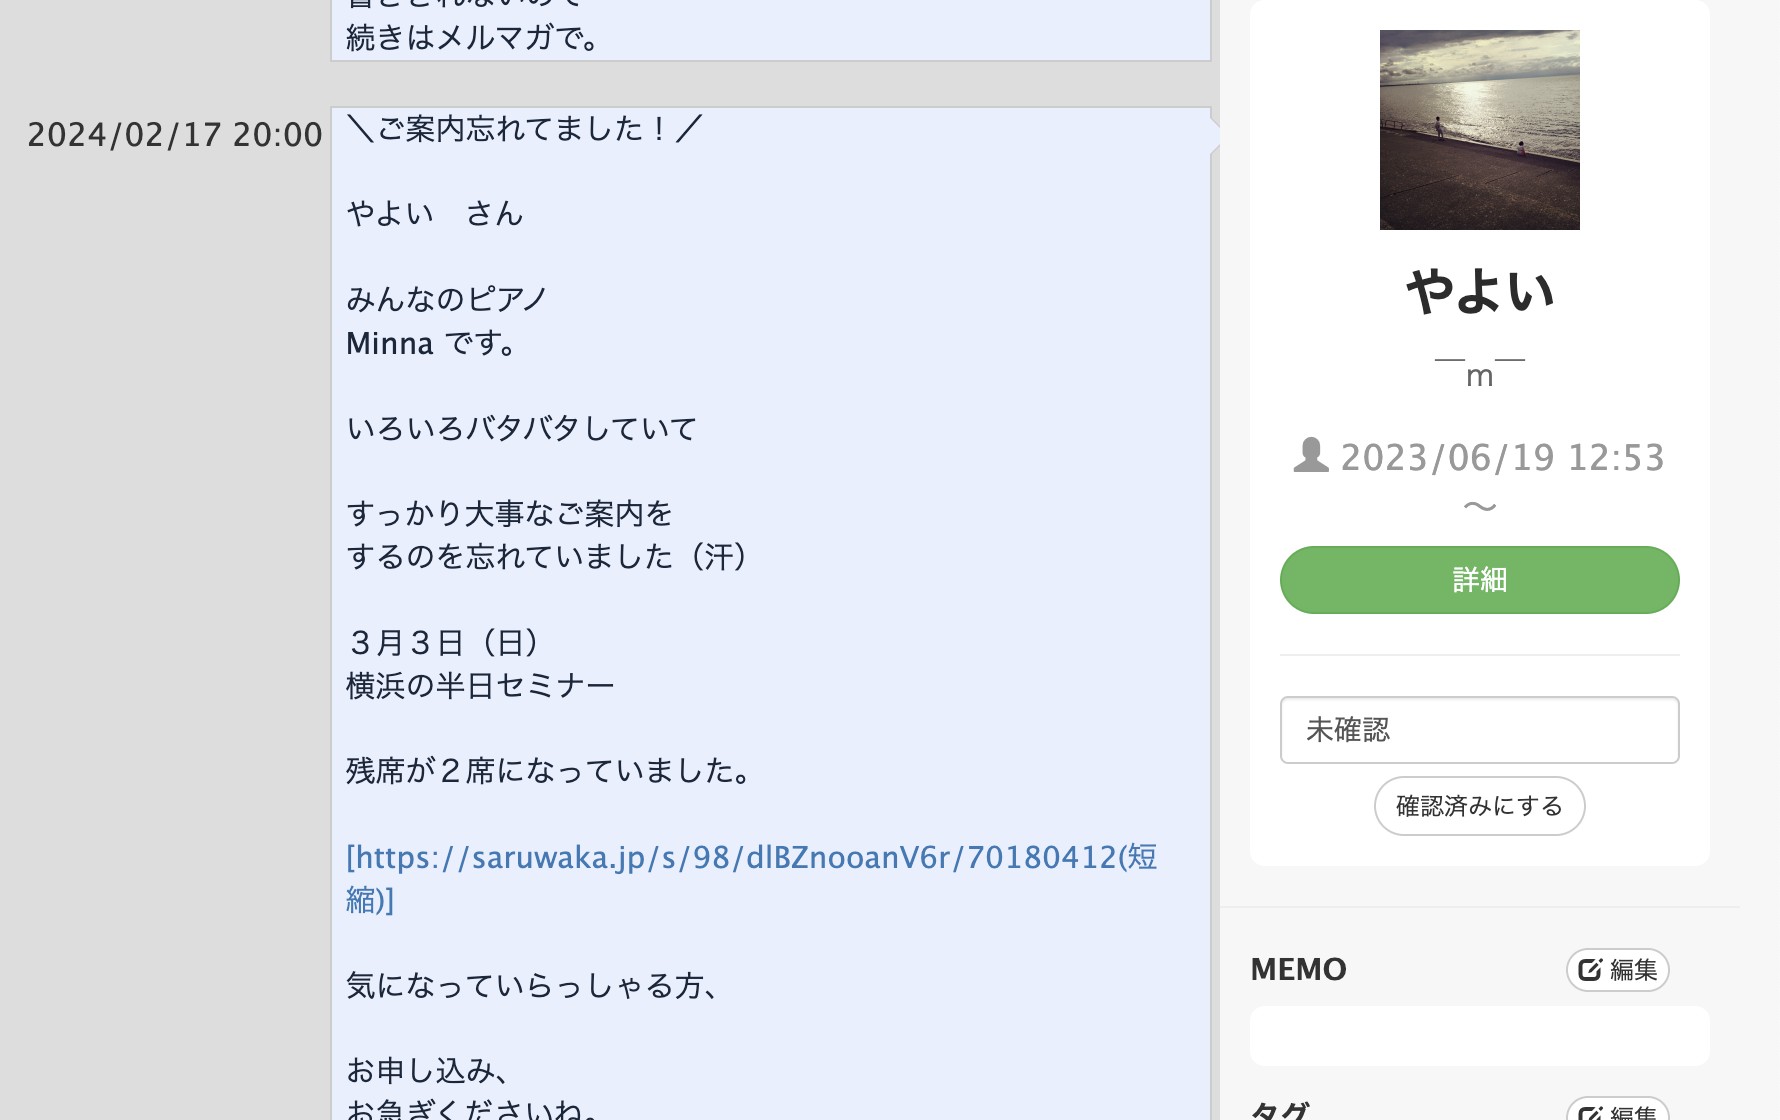This screenshot has height=1120, width=1780.
Task: Click the 短縮 link text continuation
Action: pos(370,900)
